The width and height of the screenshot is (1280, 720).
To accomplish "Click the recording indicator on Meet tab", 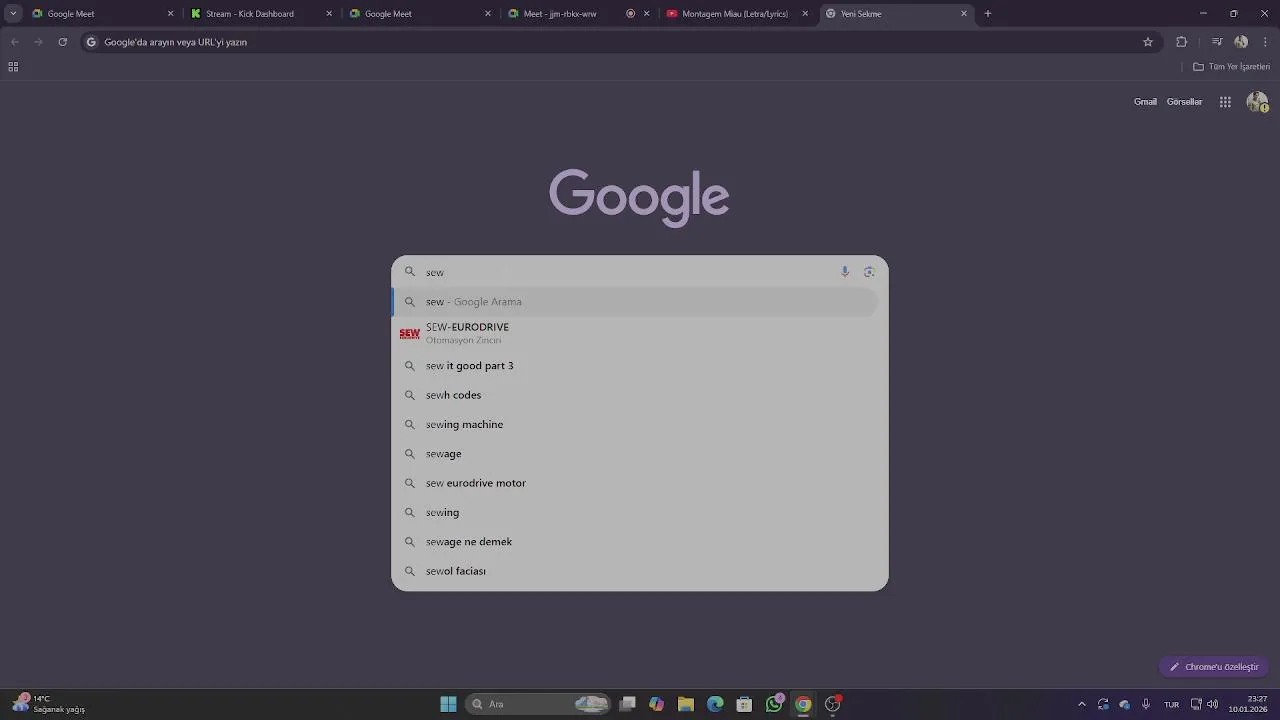I will tap(630, 14).
